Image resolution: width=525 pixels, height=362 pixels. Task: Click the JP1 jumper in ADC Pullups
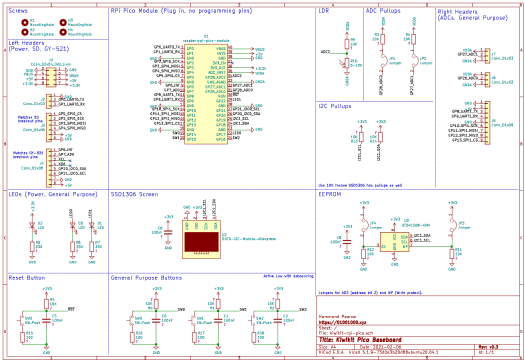(x=383, y=62)
